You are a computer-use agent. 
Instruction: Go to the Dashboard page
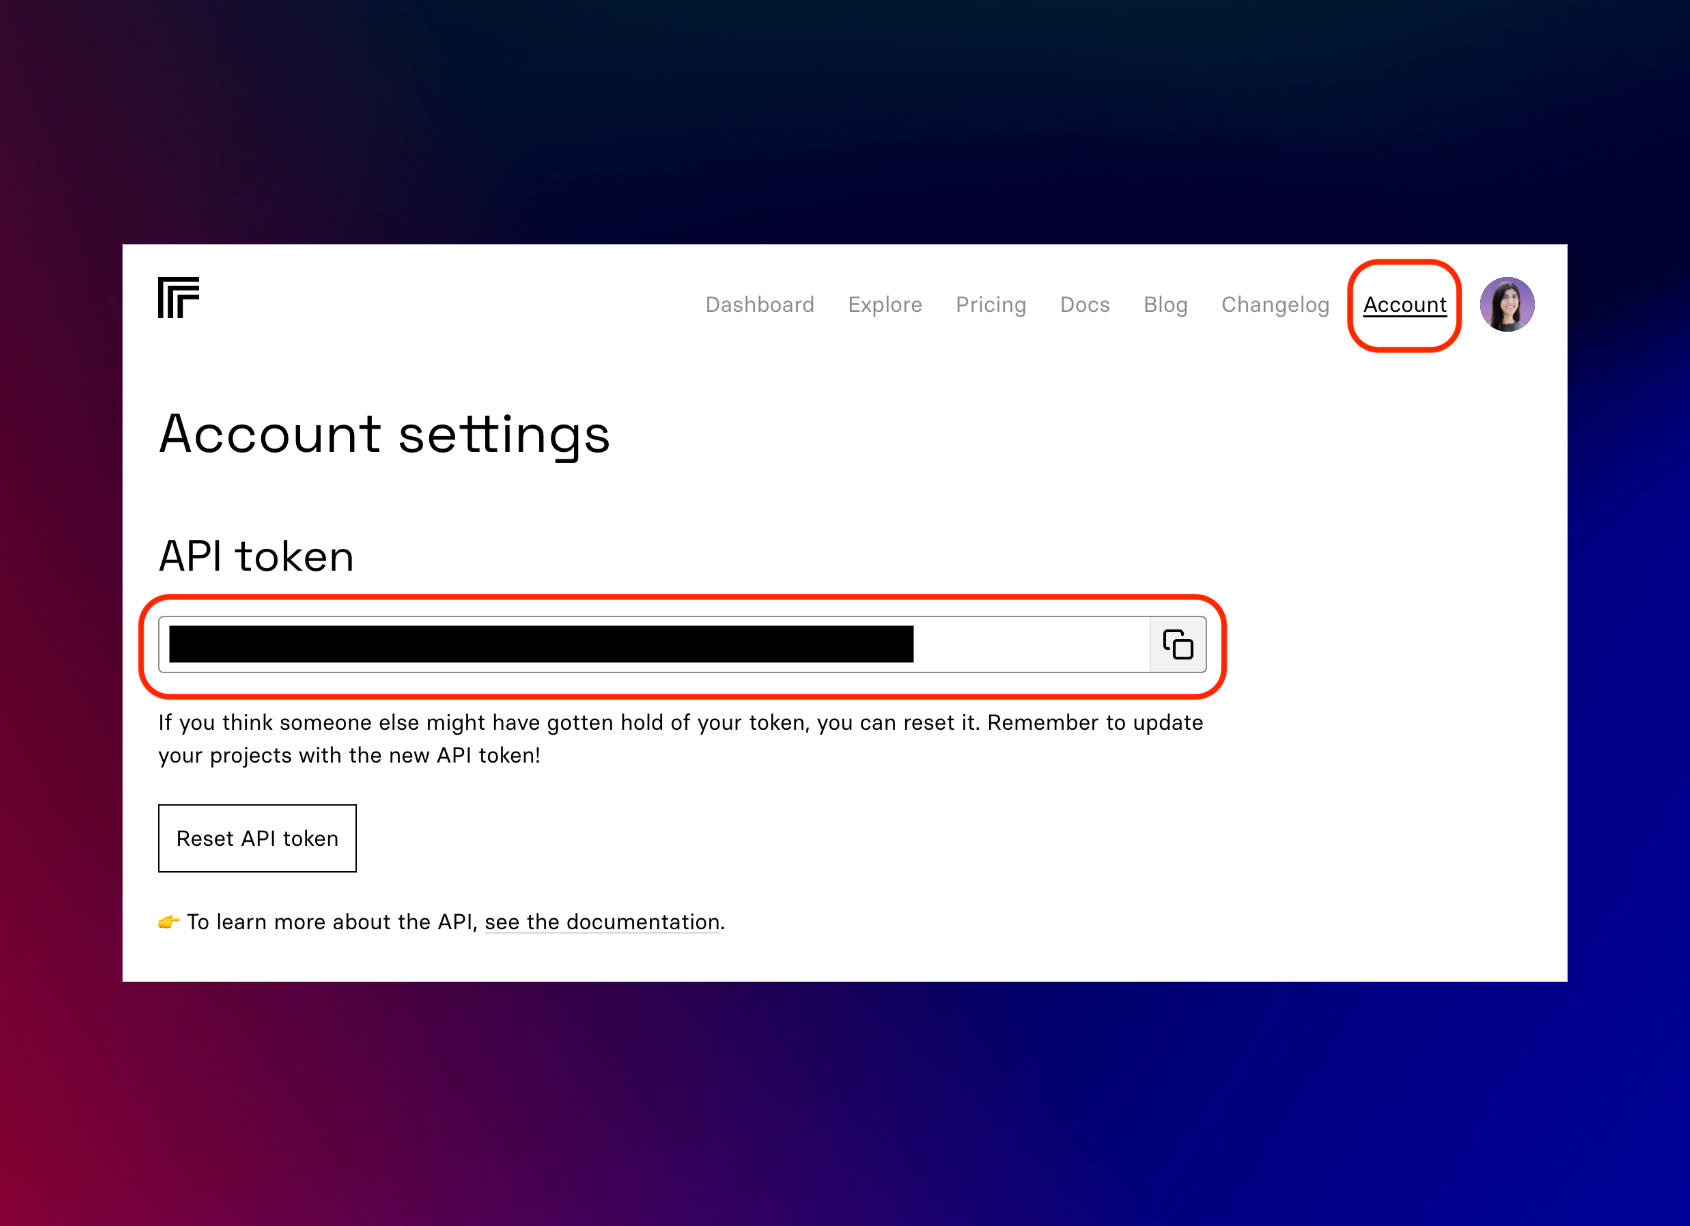tap(759, 305)
